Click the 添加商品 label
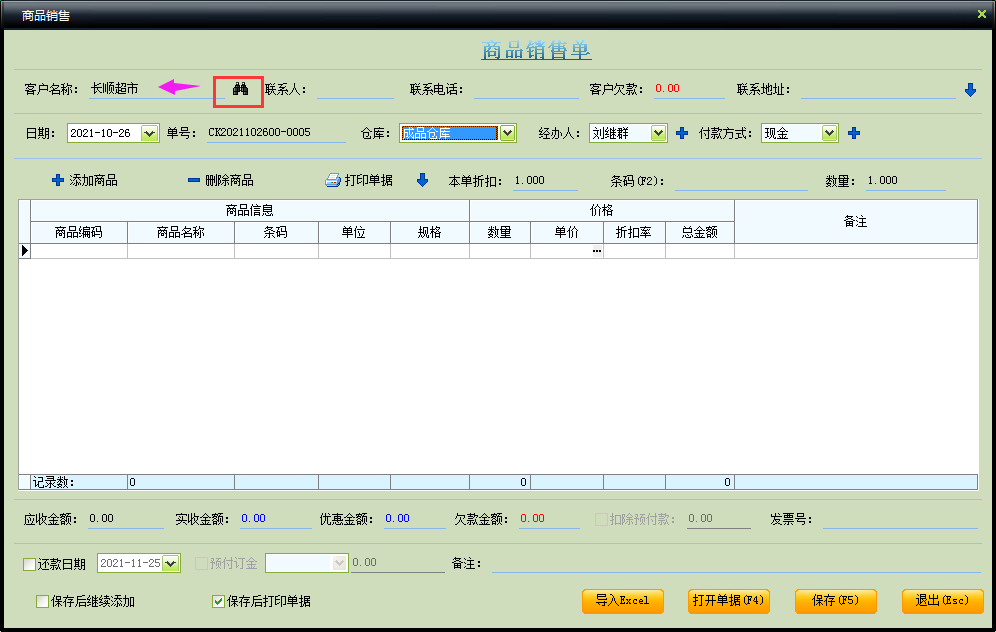Image resolution: width=996 pixels, height=632 pixels. (x=93, y=180)
